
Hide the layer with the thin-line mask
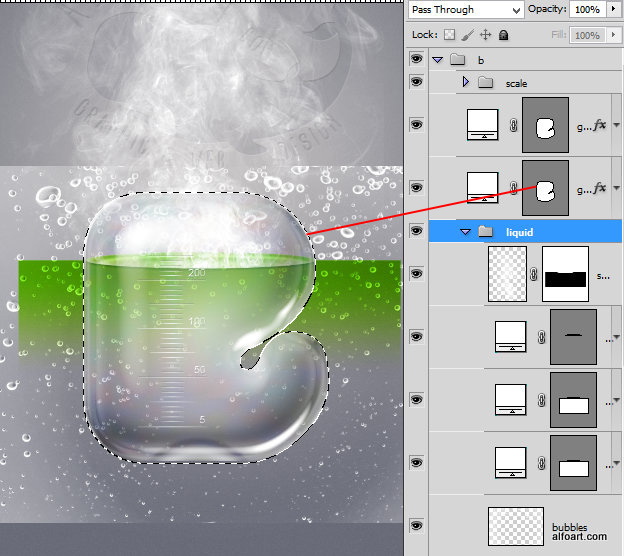tap(416, 337)
